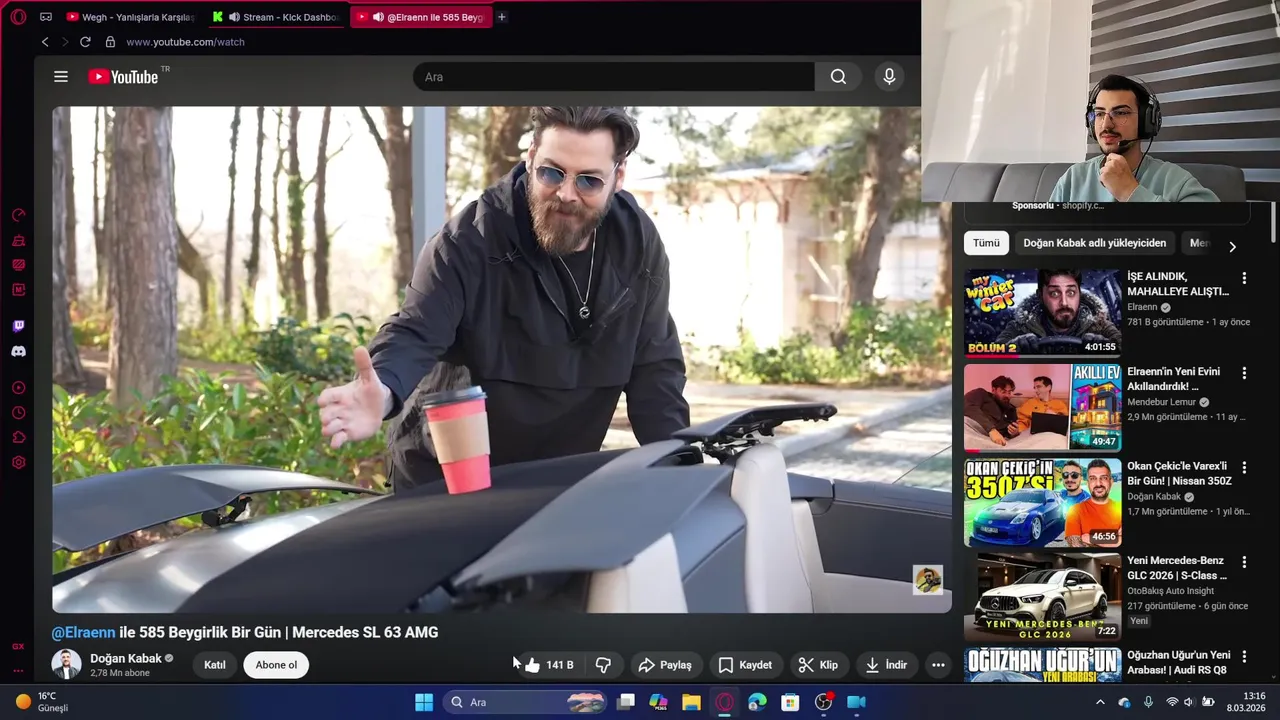This screenshot has width=1280, height=720.
Task: Open Yeni Mercedes-Benz GLC 2026 thumbnail
Action: [1042, 597]
